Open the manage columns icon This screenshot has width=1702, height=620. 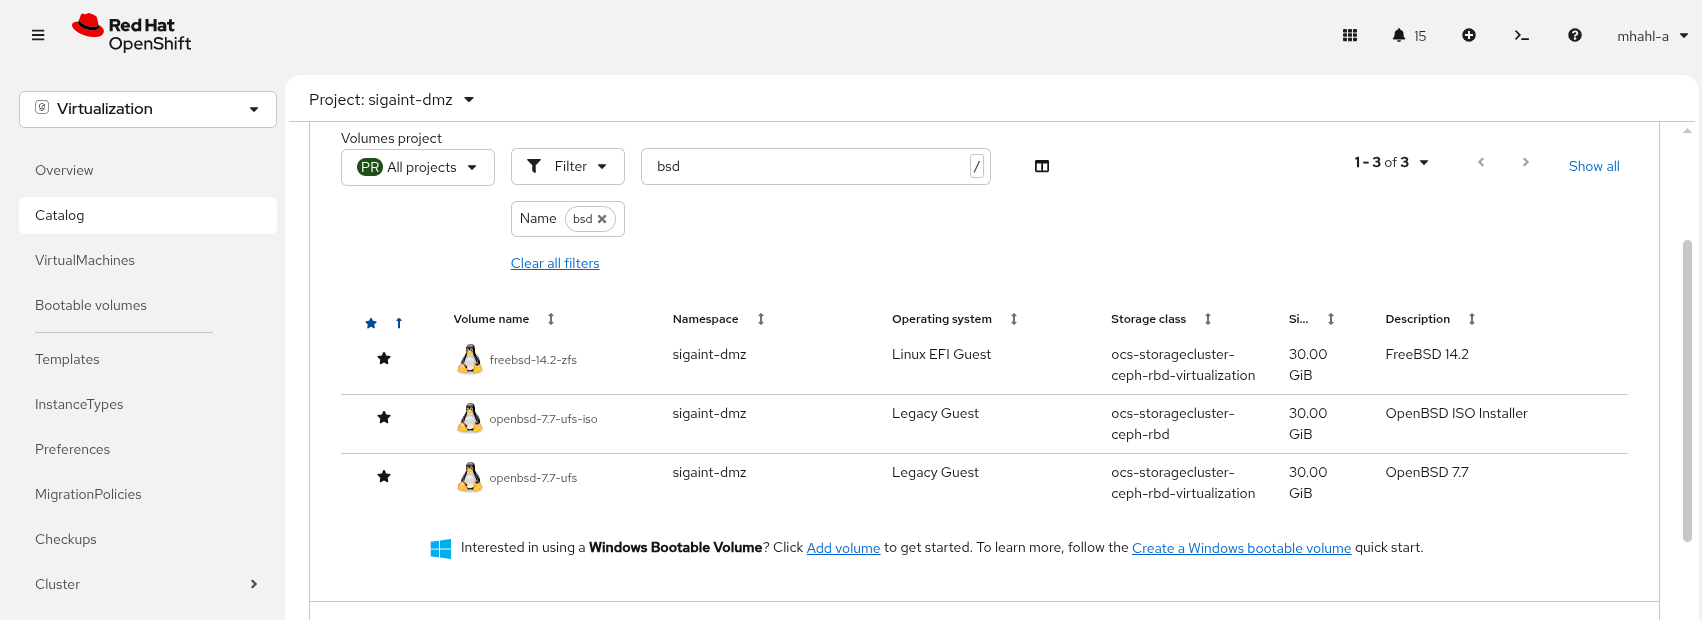click(1041, 166)
